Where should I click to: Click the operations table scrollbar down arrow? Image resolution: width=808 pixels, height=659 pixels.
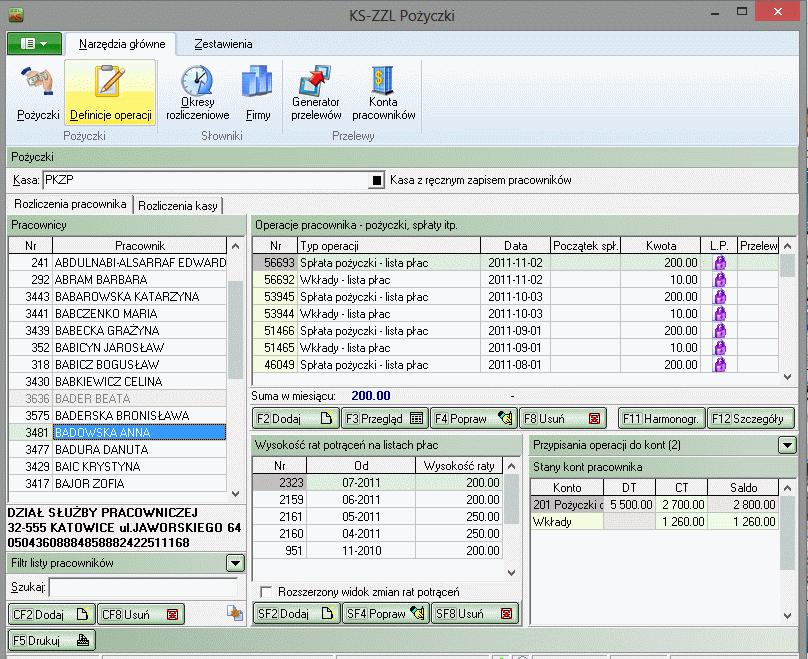pyautogui.click(x=787, y=377)
